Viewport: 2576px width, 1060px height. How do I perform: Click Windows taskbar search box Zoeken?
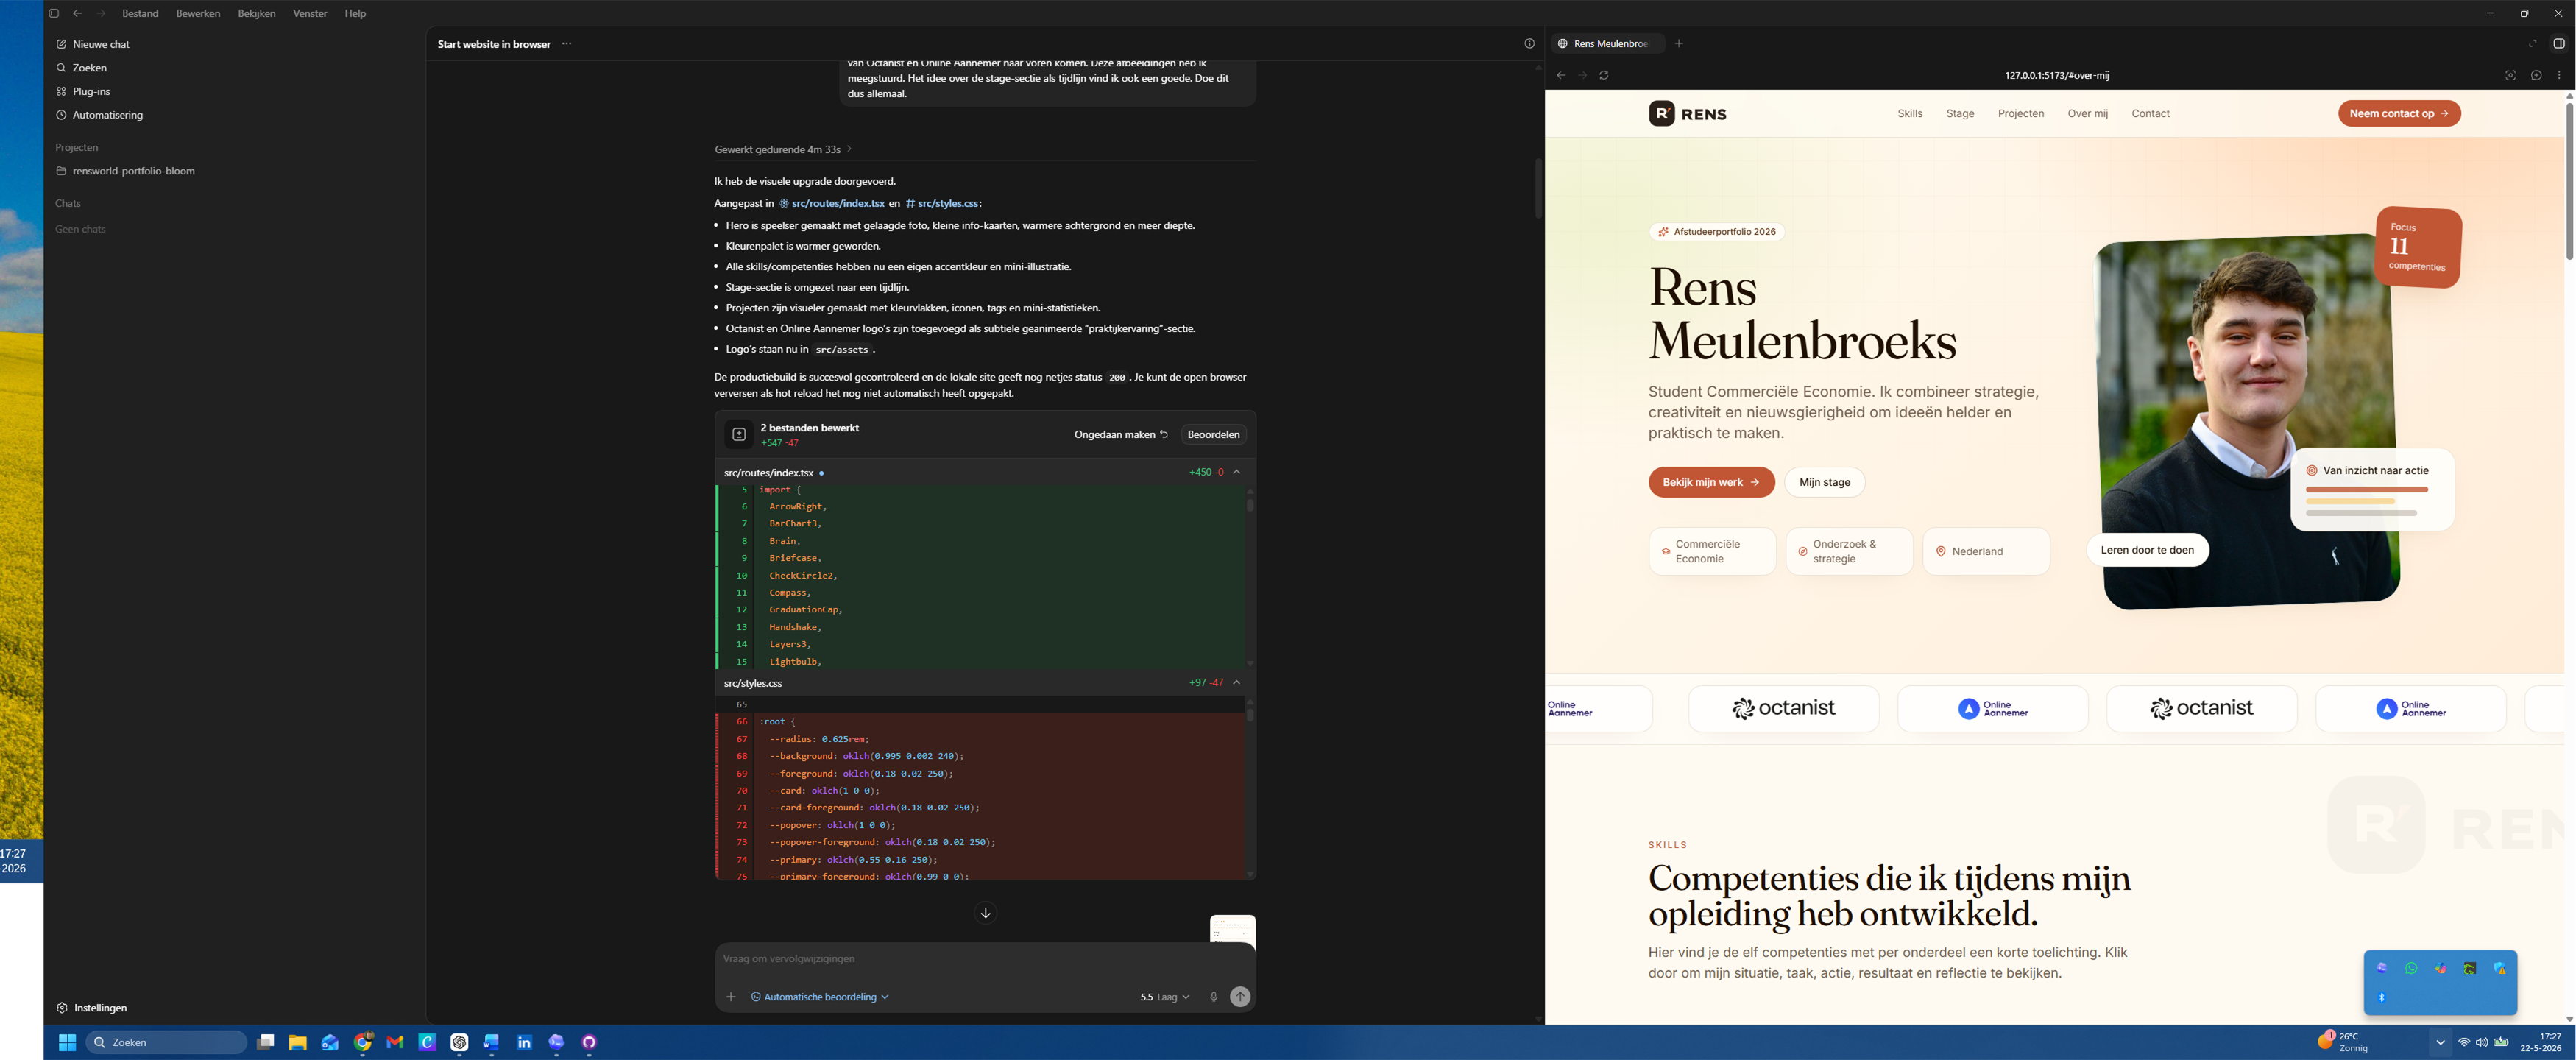click(166, 1042)
